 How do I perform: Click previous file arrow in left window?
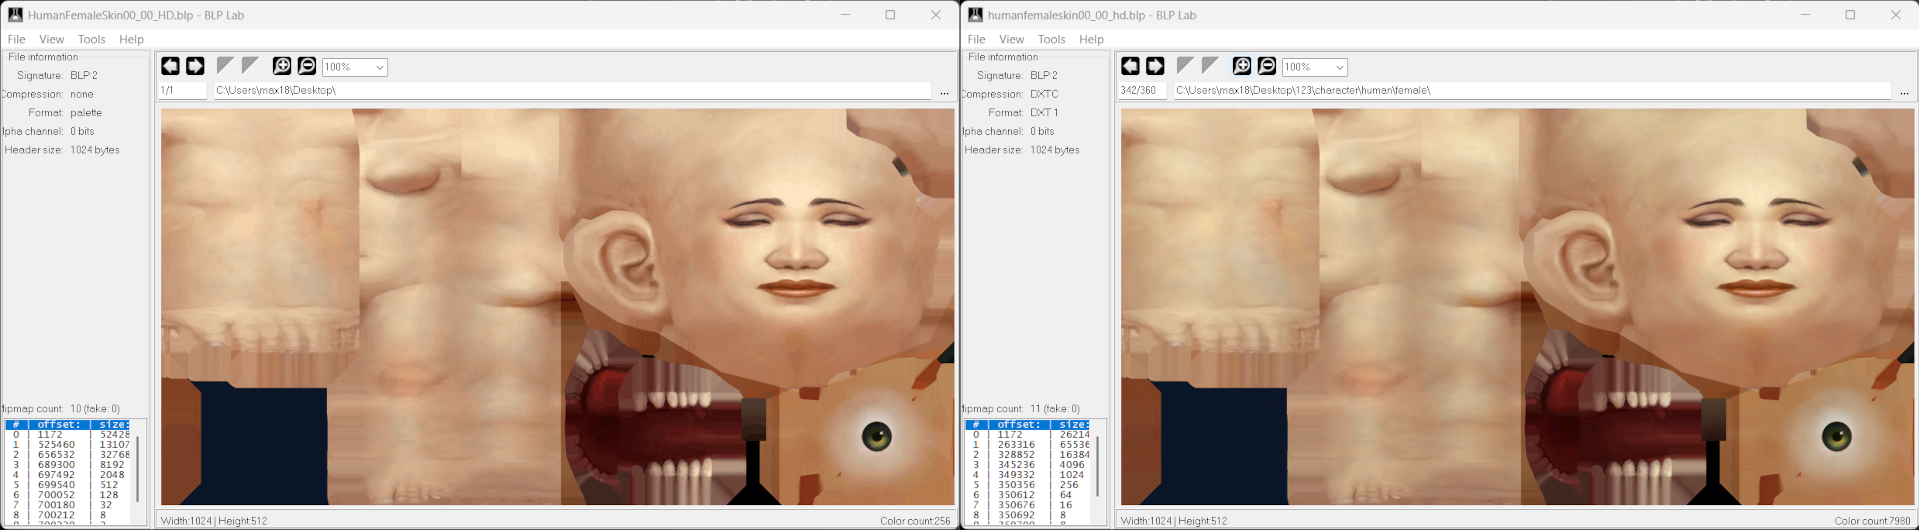click(x=170, y=66)
